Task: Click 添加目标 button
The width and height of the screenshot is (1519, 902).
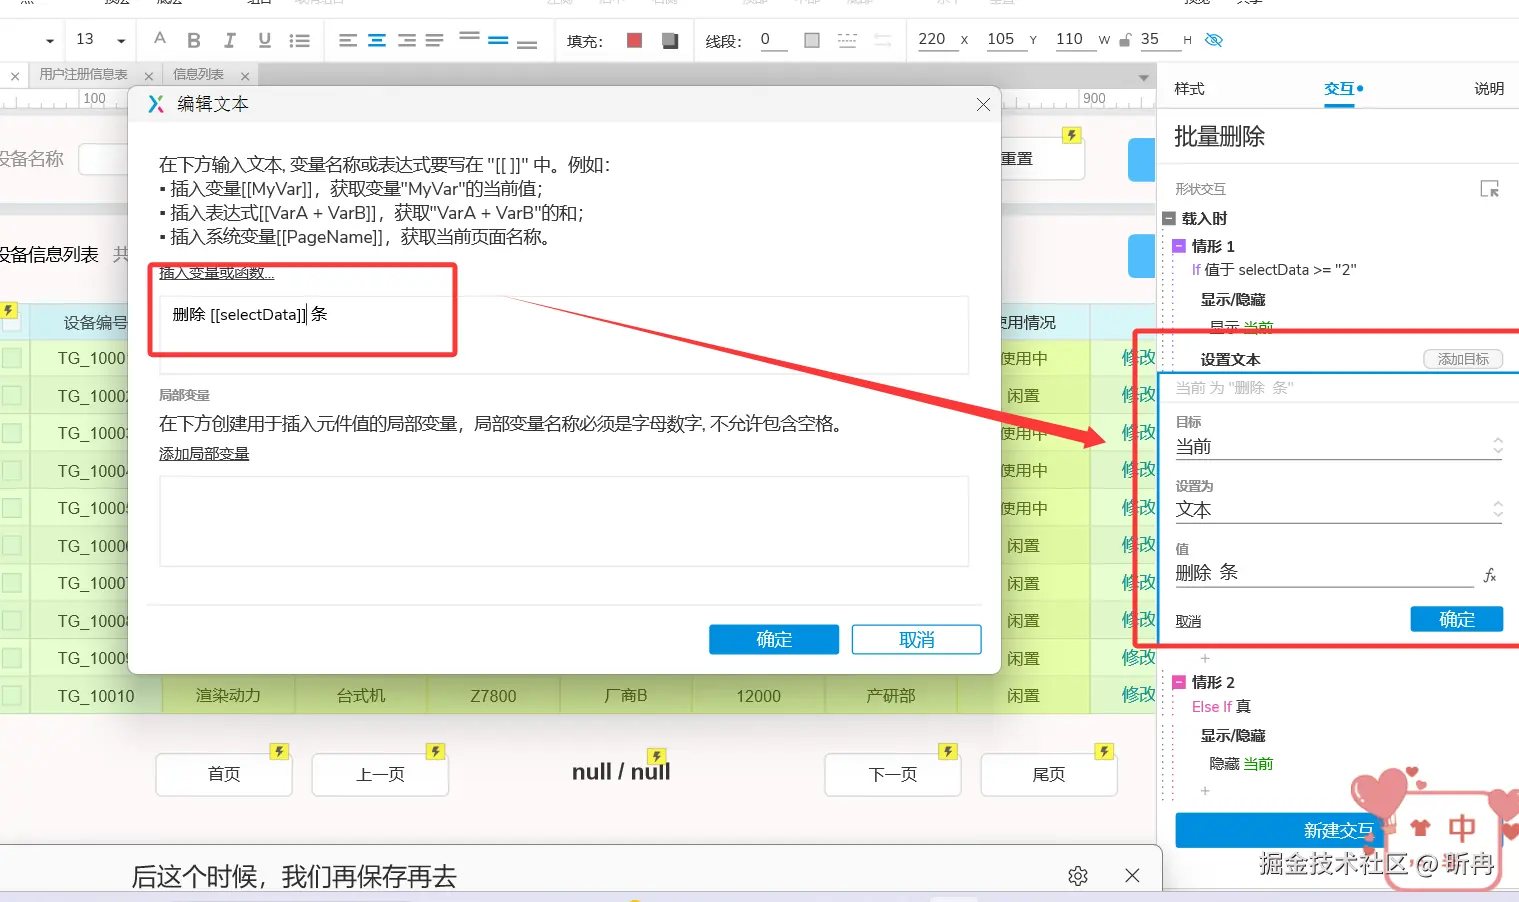Action: click(1463, 359)
